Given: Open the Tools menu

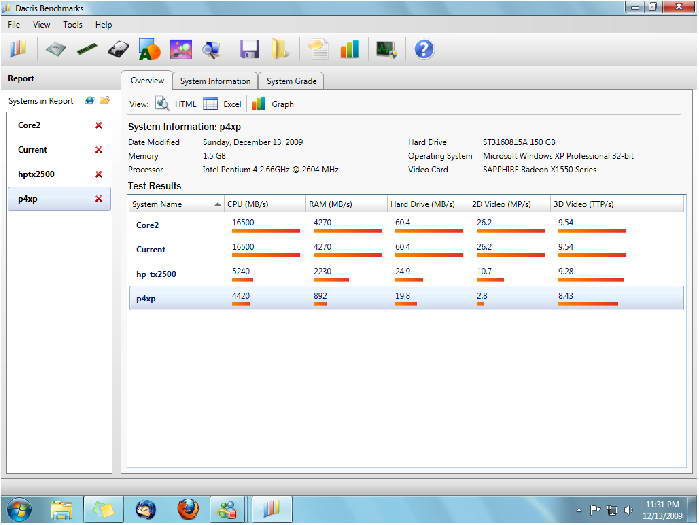Looking at the screenshot, I should click(x=73, y=25).
